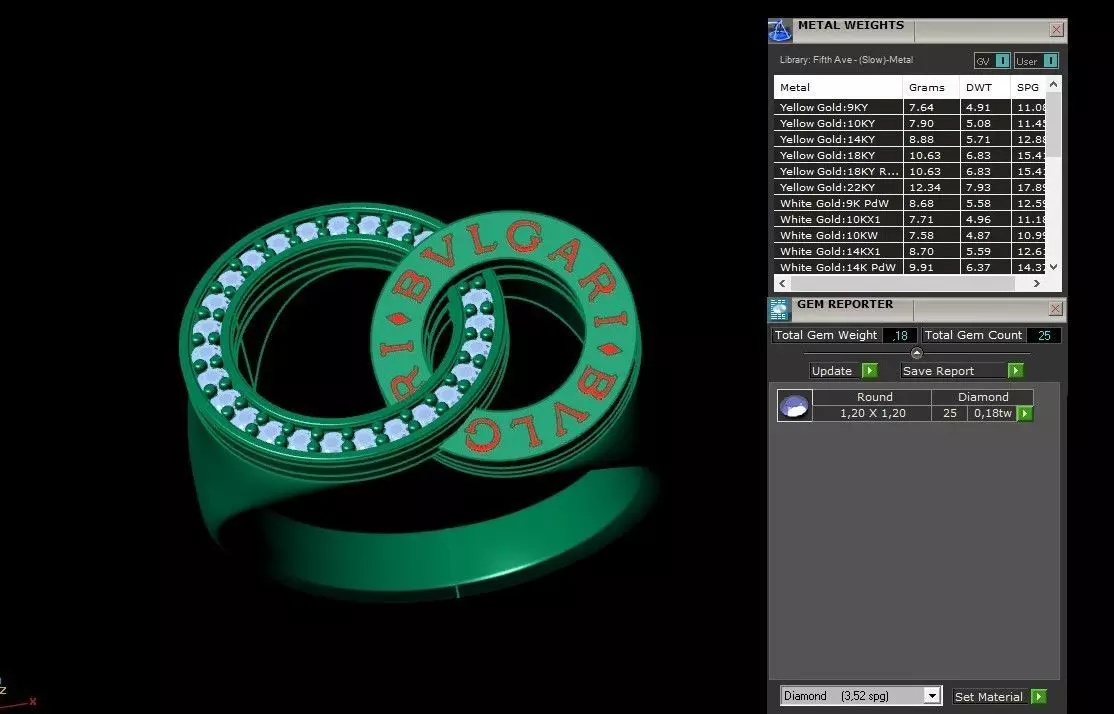This screenshot has width=1114, height=714.
Task: Click the Save Report button
Action: 954,371
